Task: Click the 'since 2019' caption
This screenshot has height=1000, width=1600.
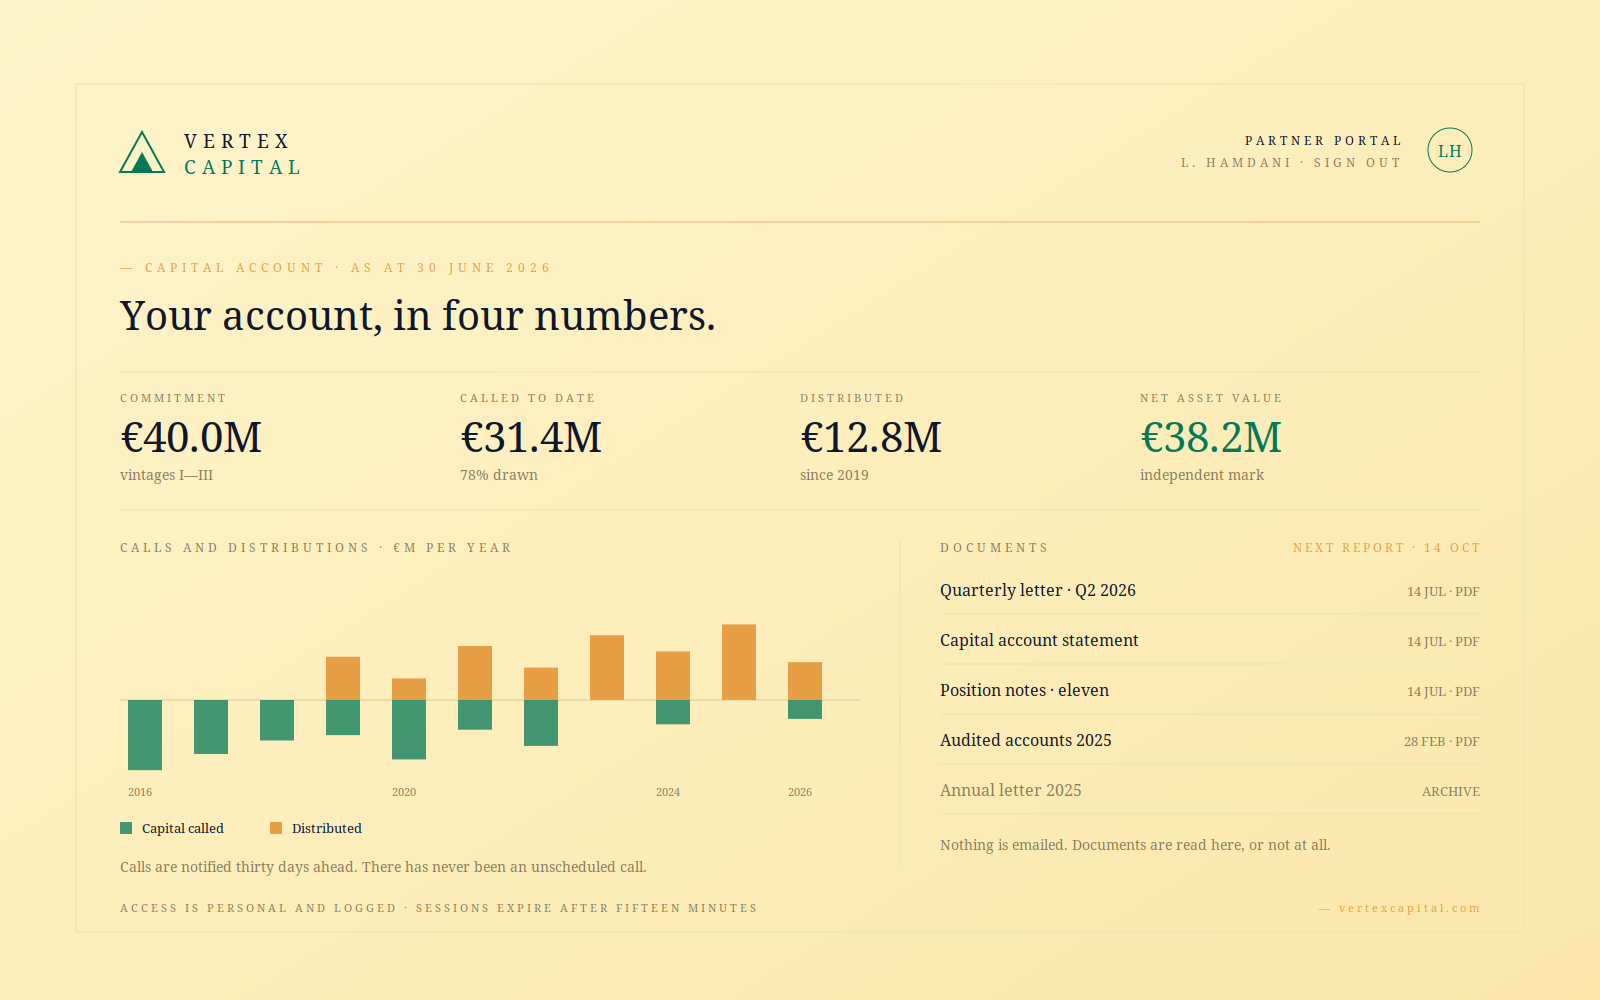Action: [834, 475]
